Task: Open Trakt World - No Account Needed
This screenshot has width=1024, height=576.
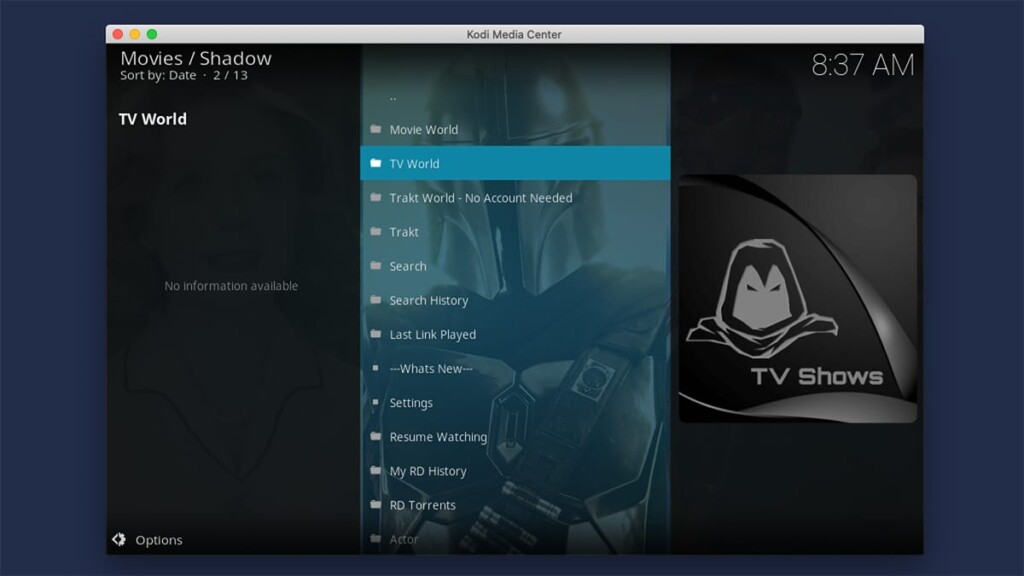Action: 515,197
